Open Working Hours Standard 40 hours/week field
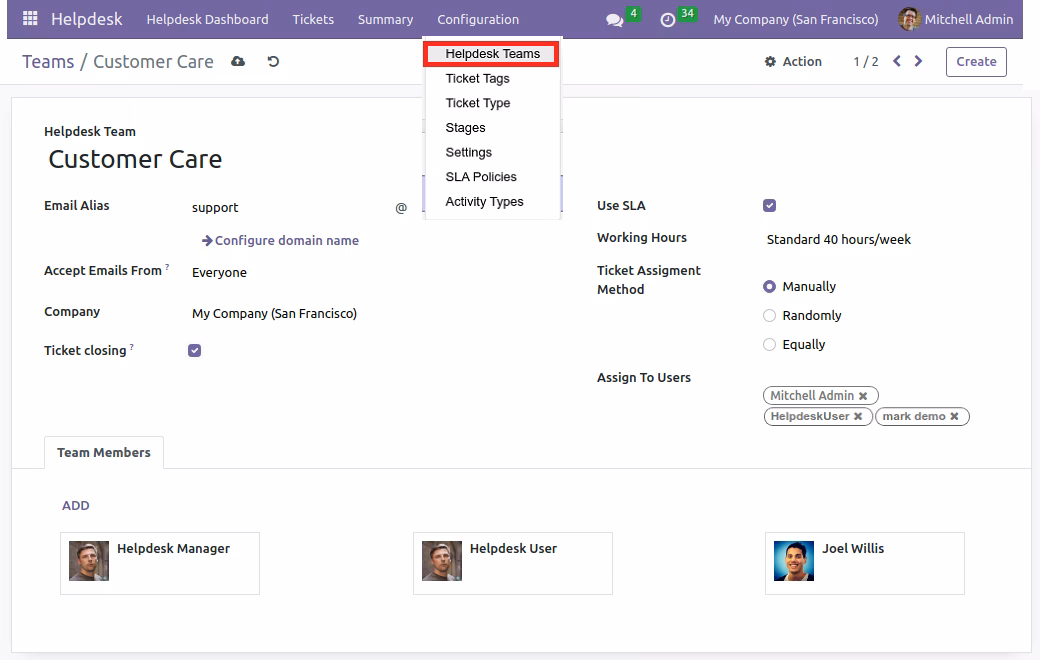Image resolution: width=1040 pixels, height=660 pixels. pos(838,239)
